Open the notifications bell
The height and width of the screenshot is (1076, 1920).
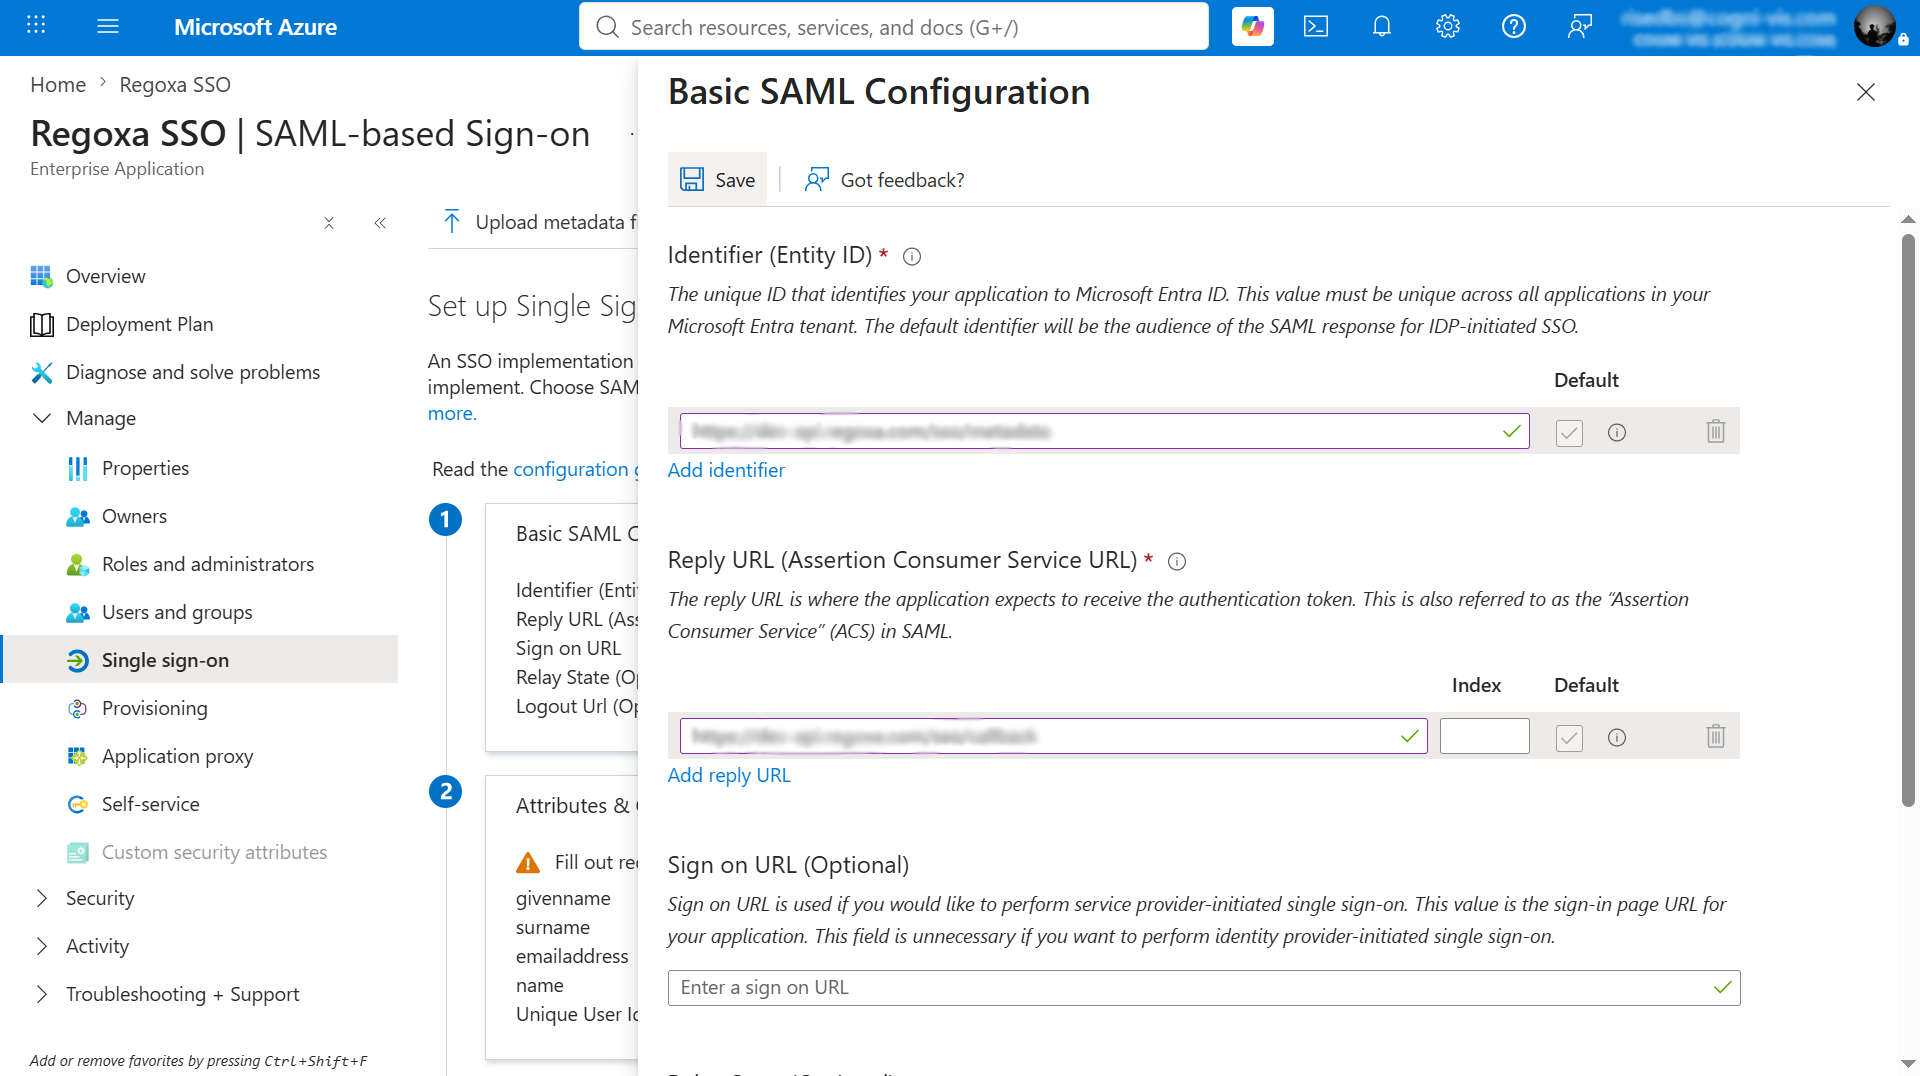point(1382,27)
